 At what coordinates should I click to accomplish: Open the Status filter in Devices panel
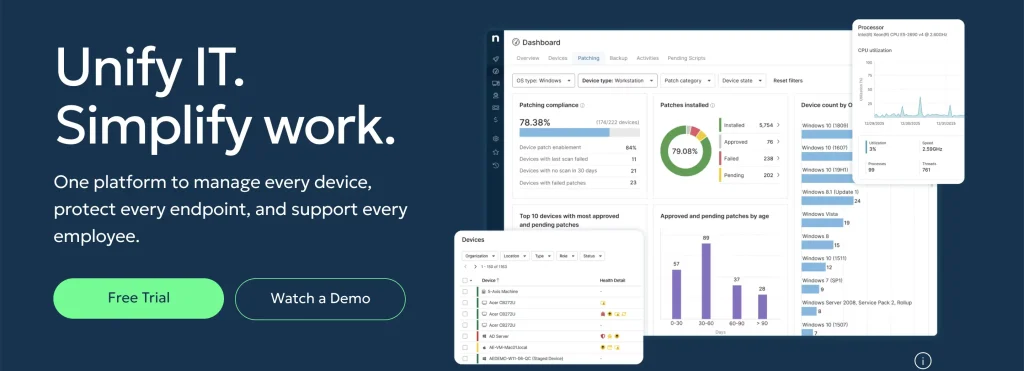(592, 256)
